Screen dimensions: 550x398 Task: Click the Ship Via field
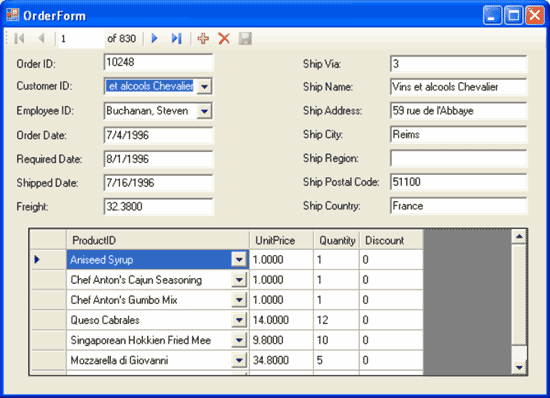[458, 64]
